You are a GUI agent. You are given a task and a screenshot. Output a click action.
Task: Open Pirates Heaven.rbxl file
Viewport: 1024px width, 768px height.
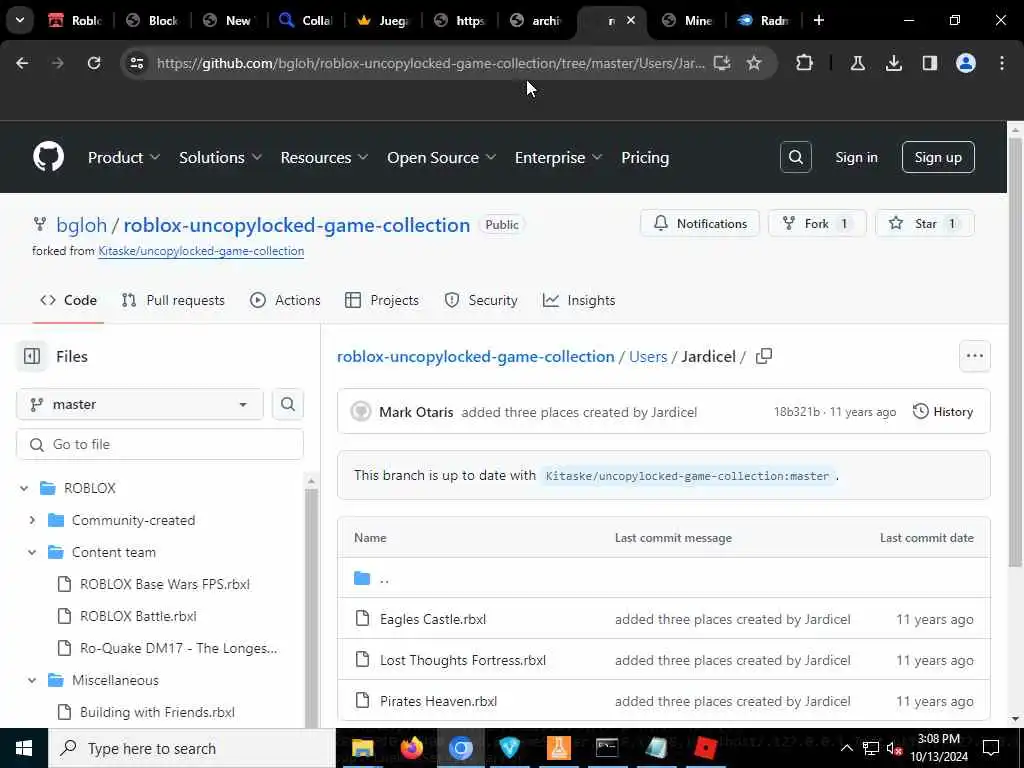[438, 701]
